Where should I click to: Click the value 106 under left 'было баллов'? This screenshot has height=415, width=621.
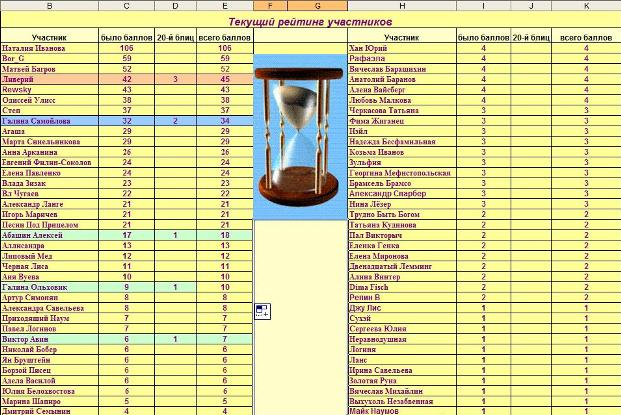pos(126,48)
